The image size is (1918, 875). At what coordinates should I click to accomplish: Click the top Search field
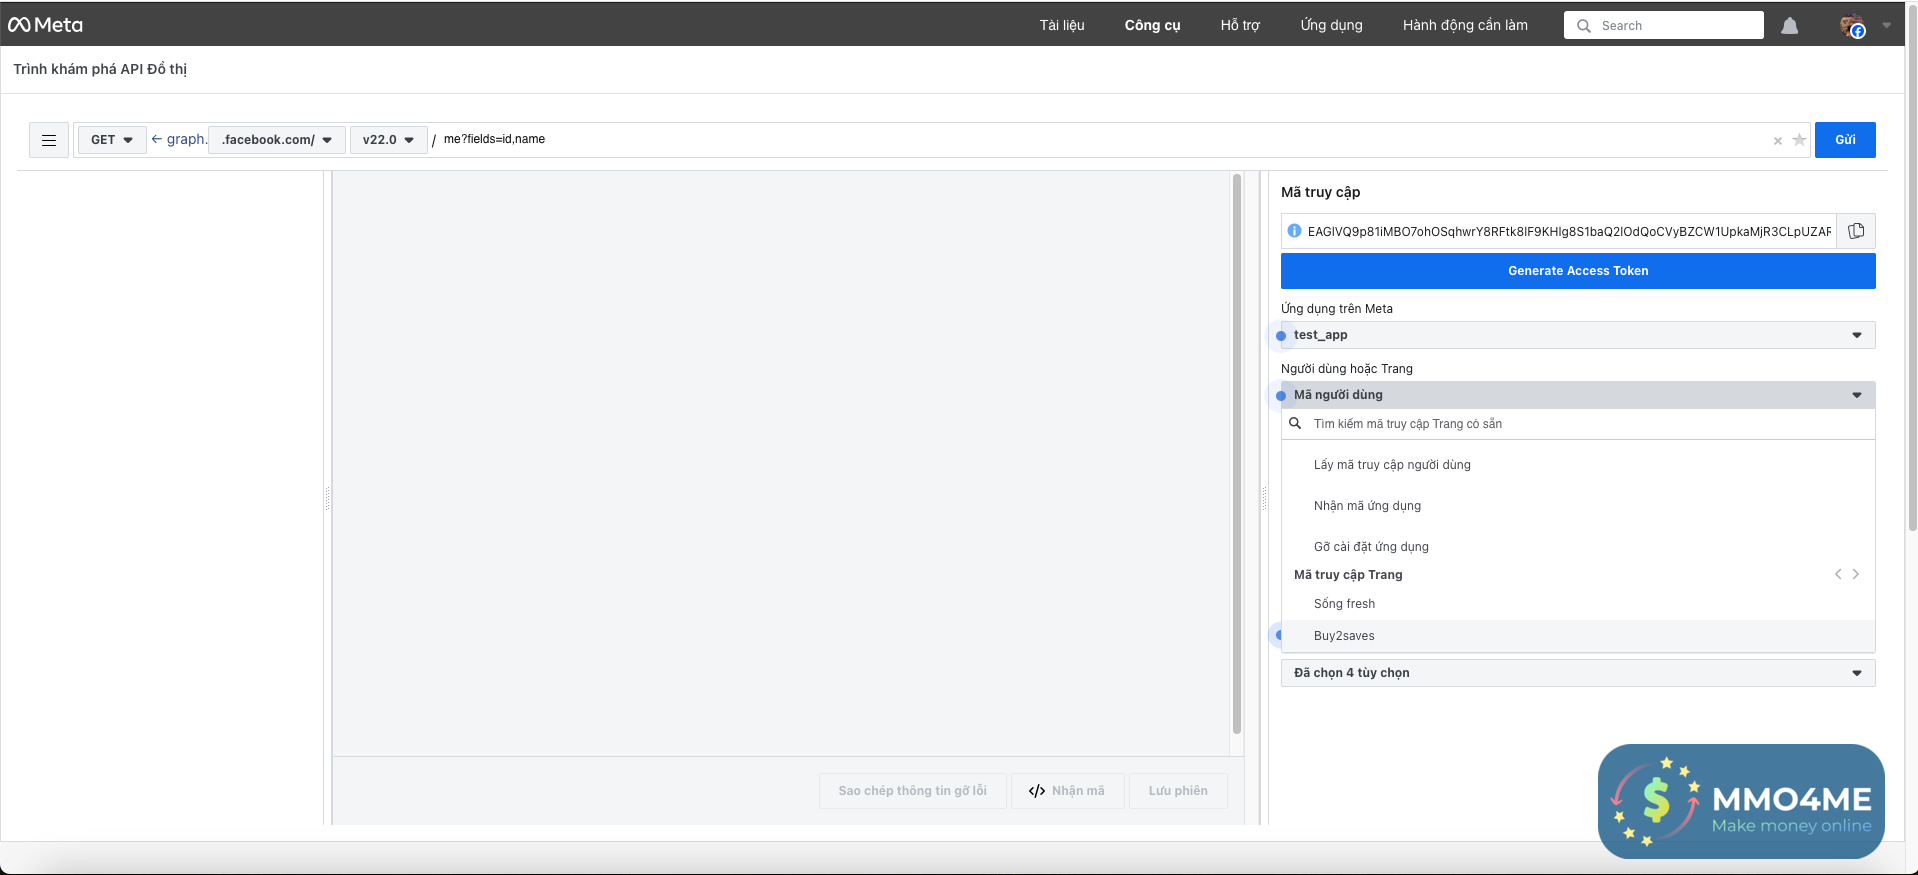(1664, 26)
